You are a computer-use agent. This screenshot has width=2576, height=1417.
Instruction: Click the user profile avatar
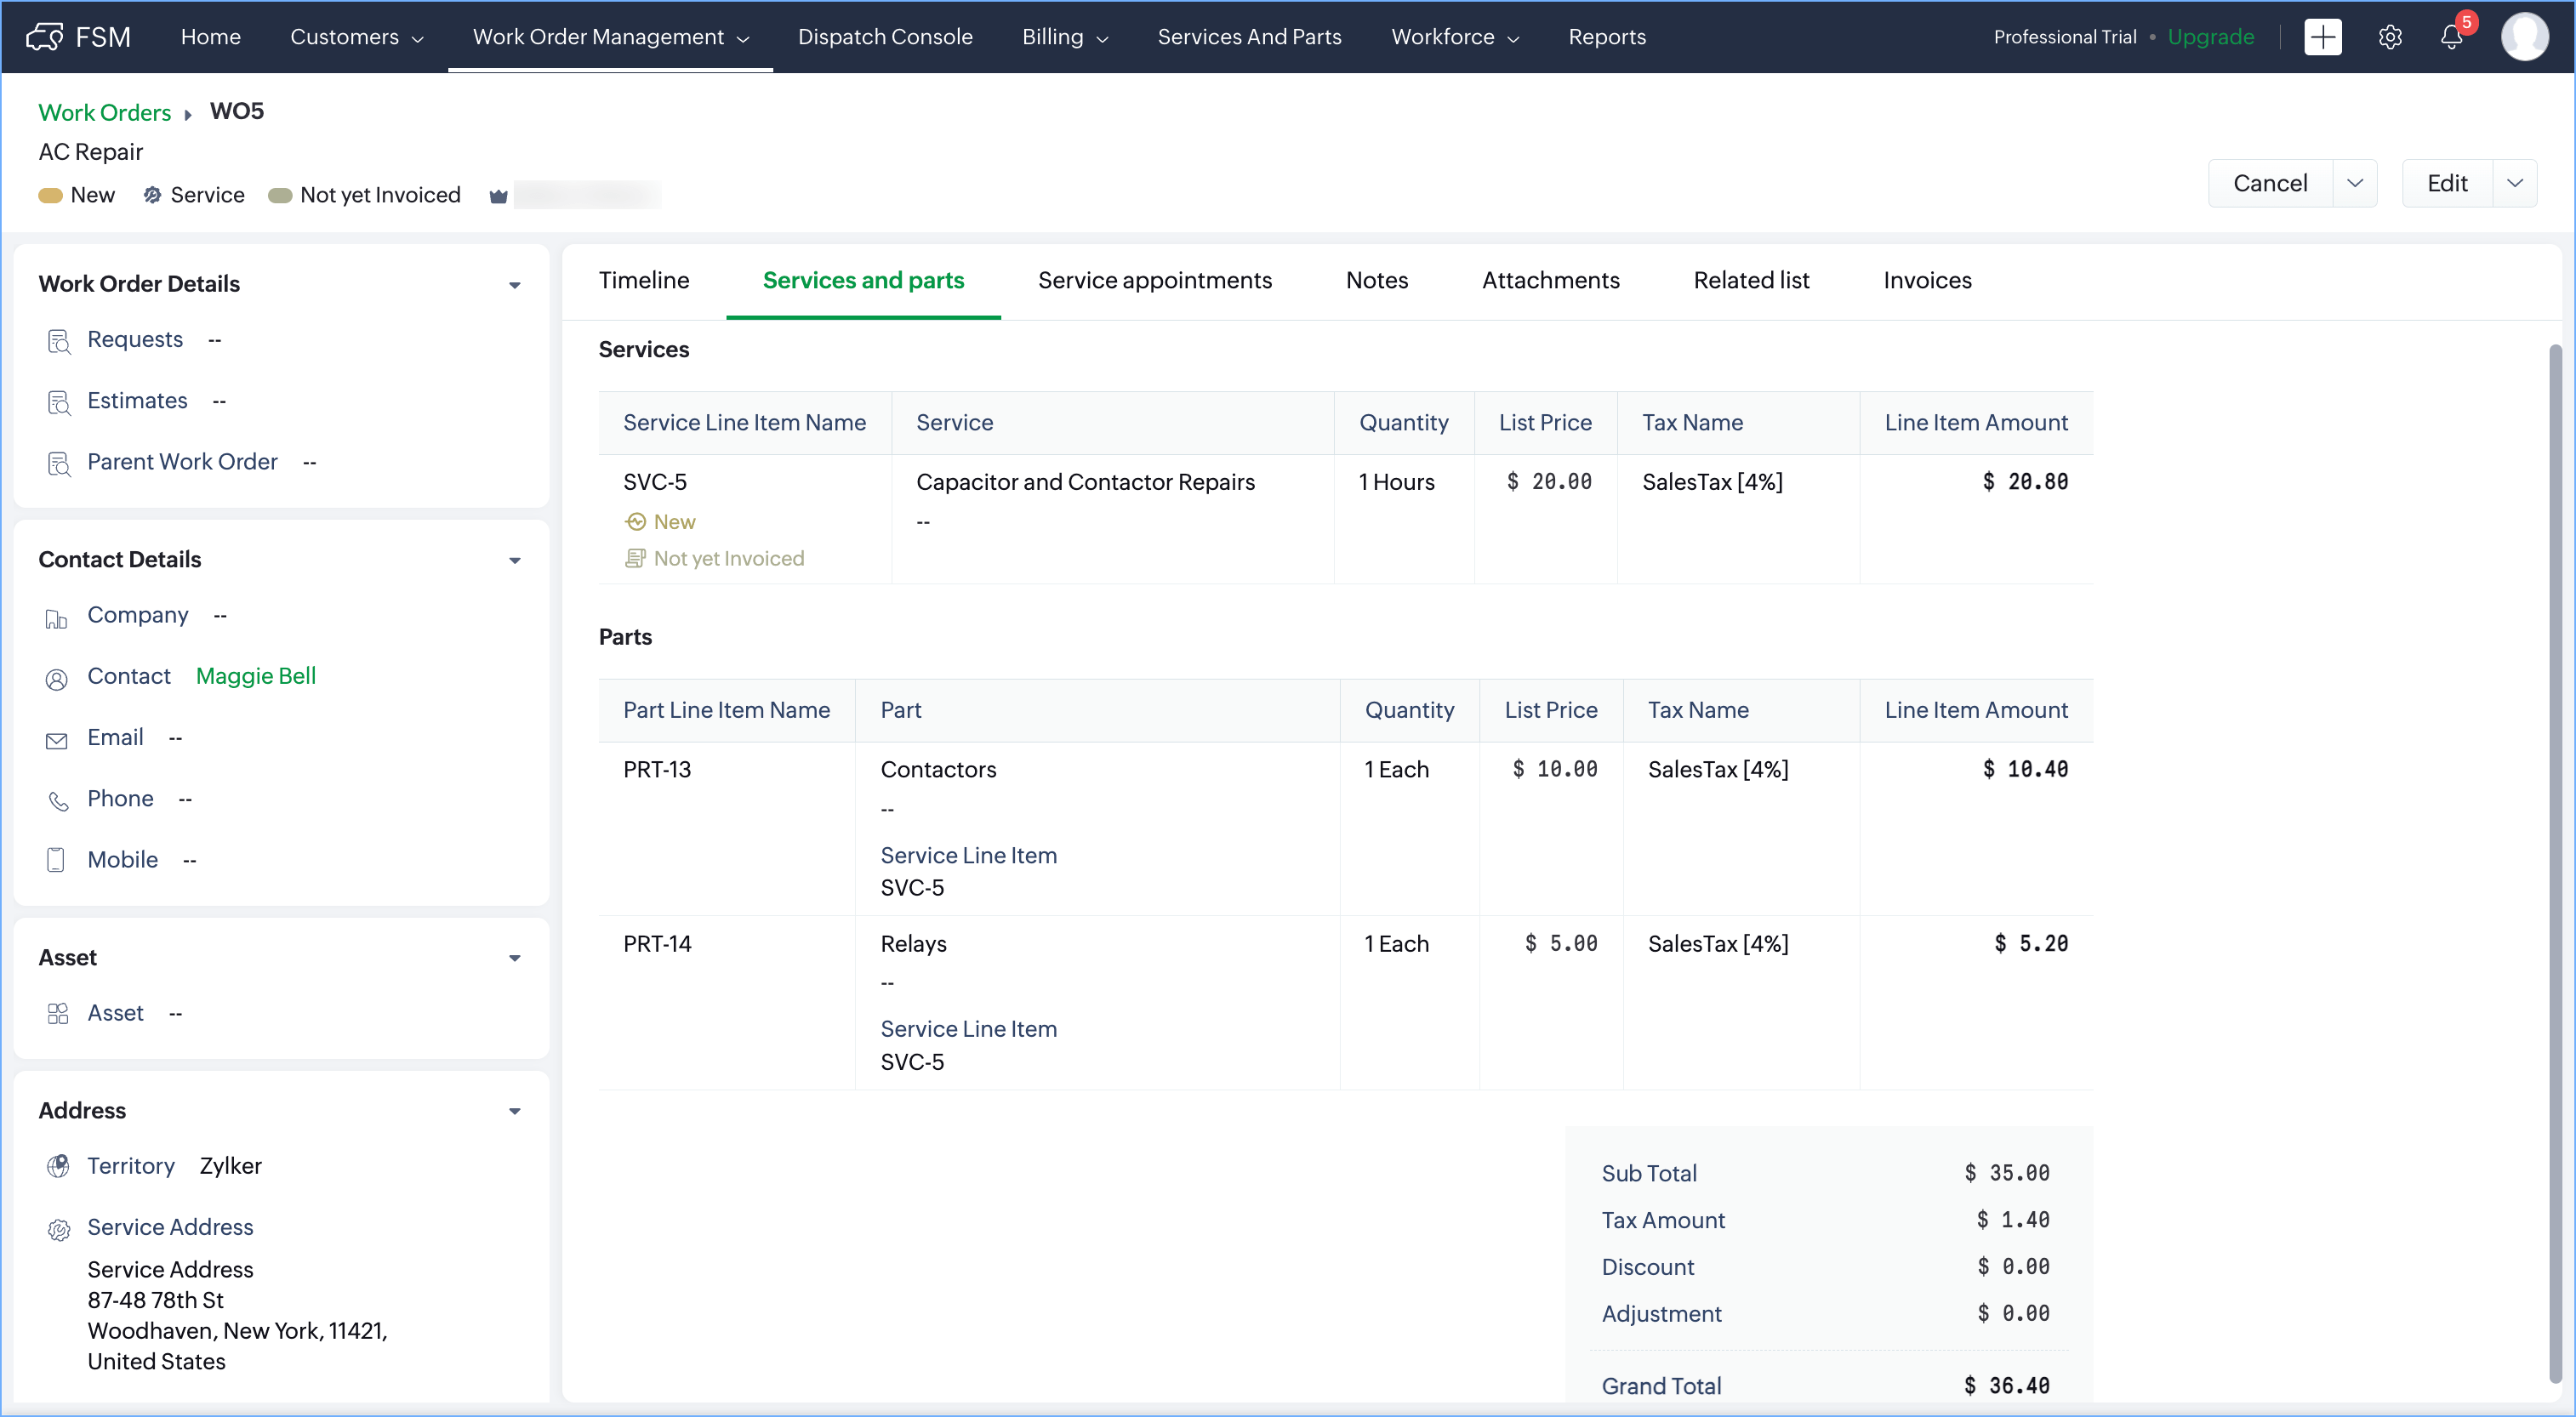point(2524,37)
